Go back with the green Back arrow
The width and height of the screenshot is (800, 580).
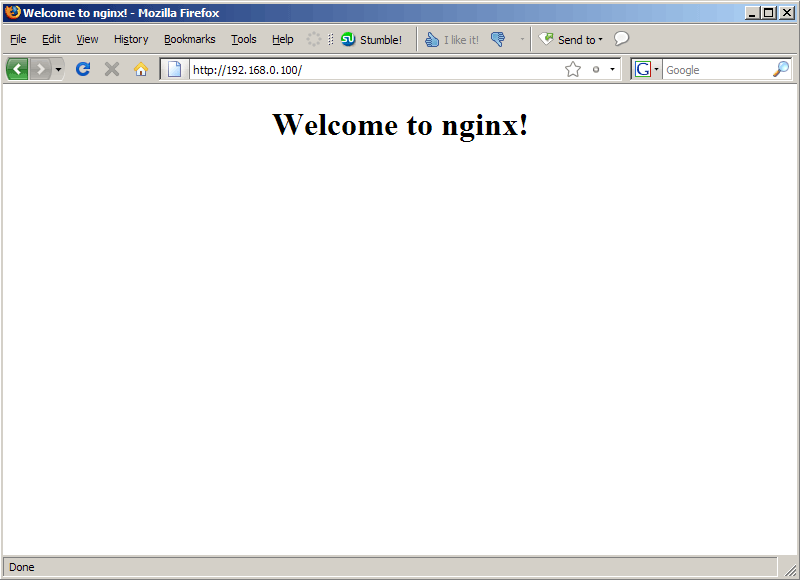pyautogui.click(x=17, y=69)
